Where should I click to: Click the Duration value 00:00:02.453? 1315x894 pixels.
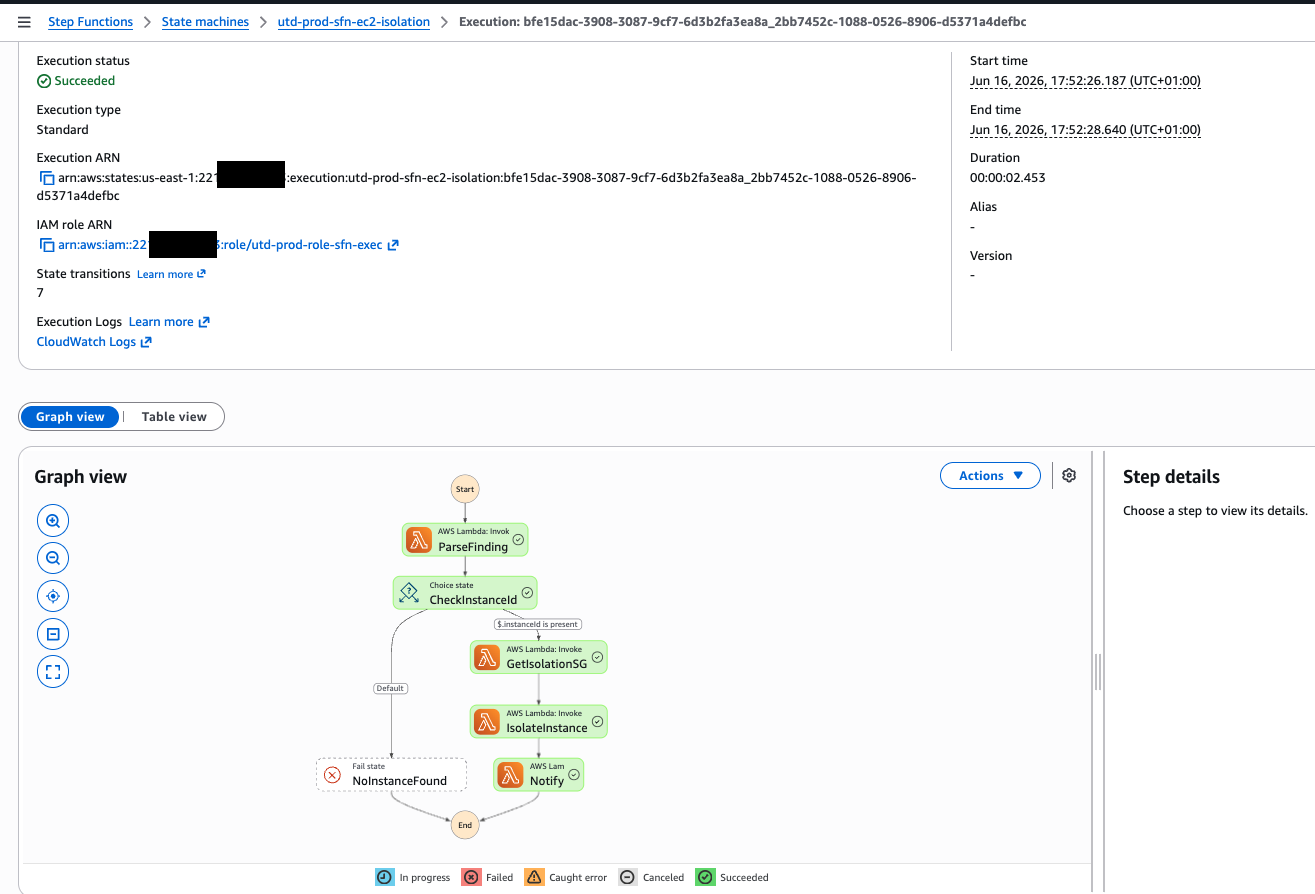[1008, 178]
